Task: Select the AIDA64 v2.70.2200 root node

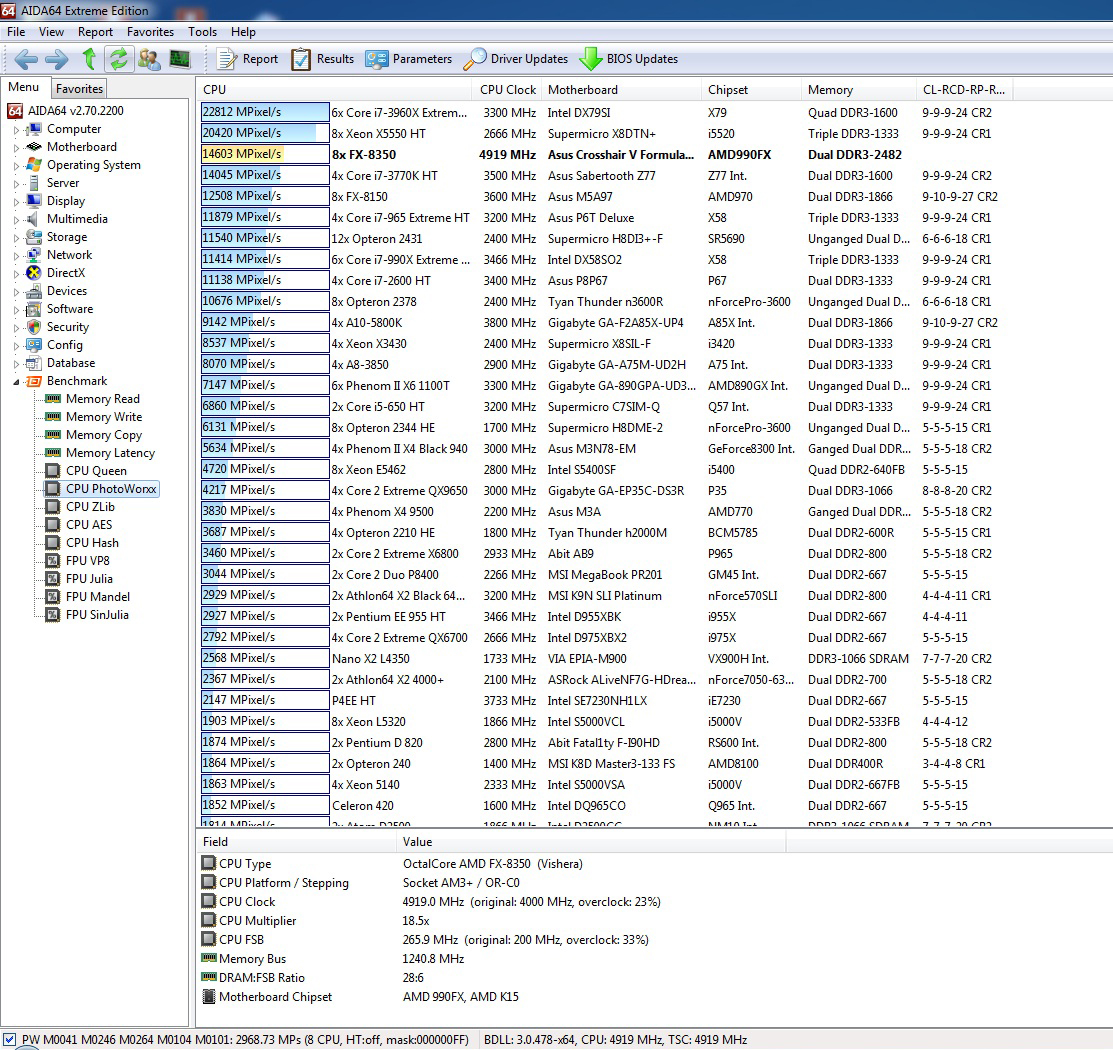Action: coord(65,111)
